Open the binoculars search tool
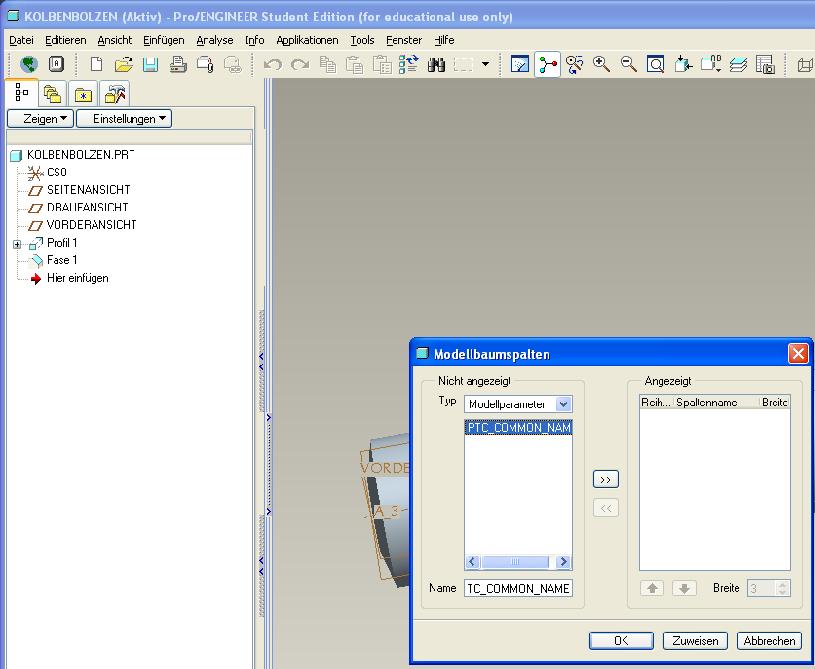The height and width of the screenshot is (669, 815). 436,64
